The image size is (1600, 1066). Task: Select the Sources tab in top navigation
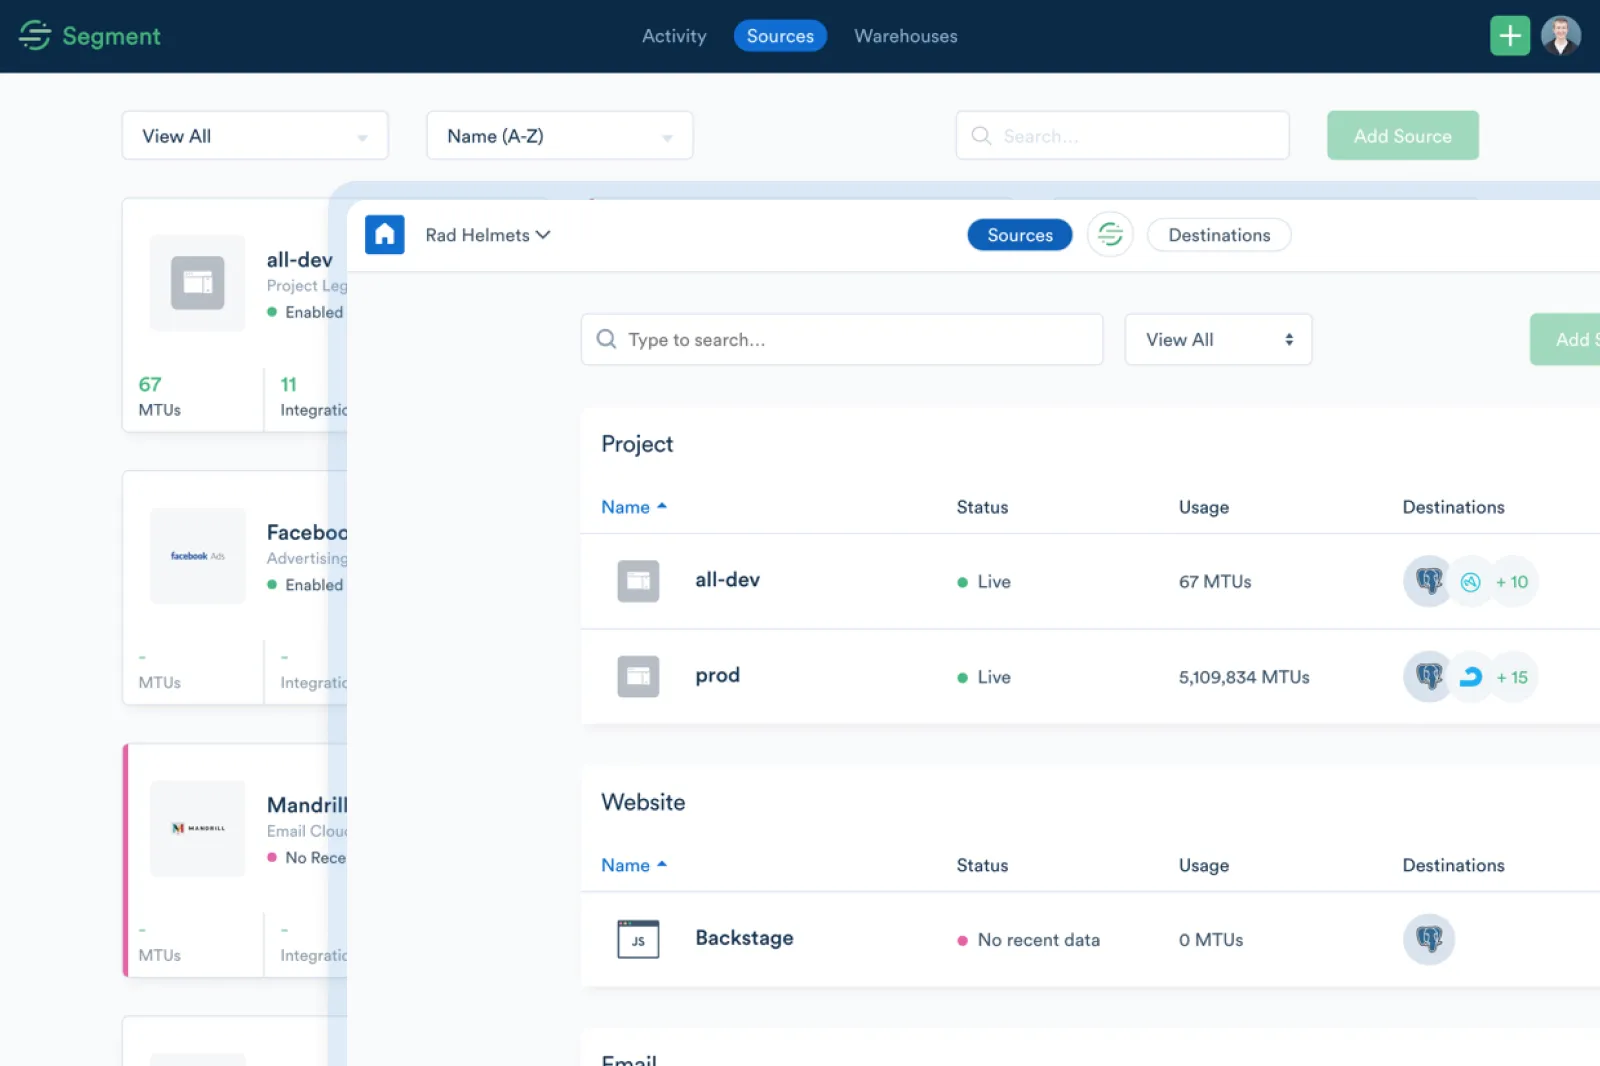coord(780,36)
